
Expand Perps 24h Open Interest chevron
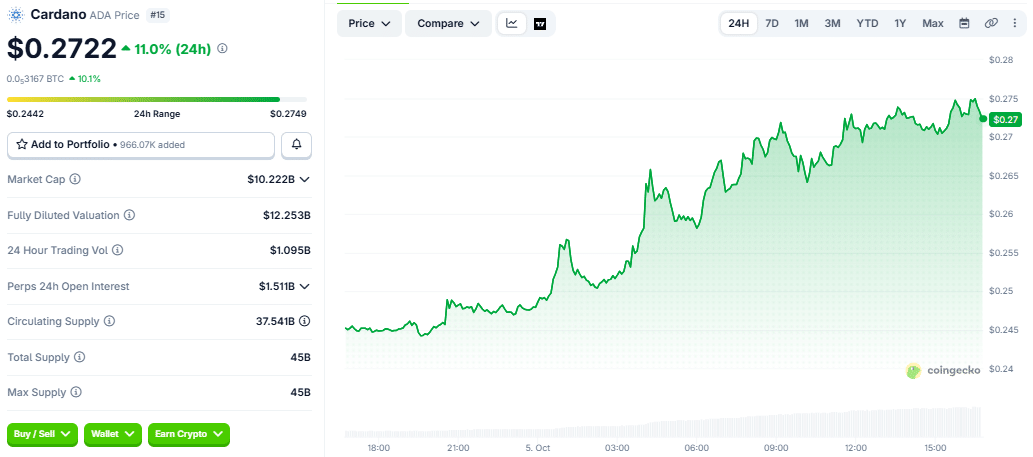(304, 286)
